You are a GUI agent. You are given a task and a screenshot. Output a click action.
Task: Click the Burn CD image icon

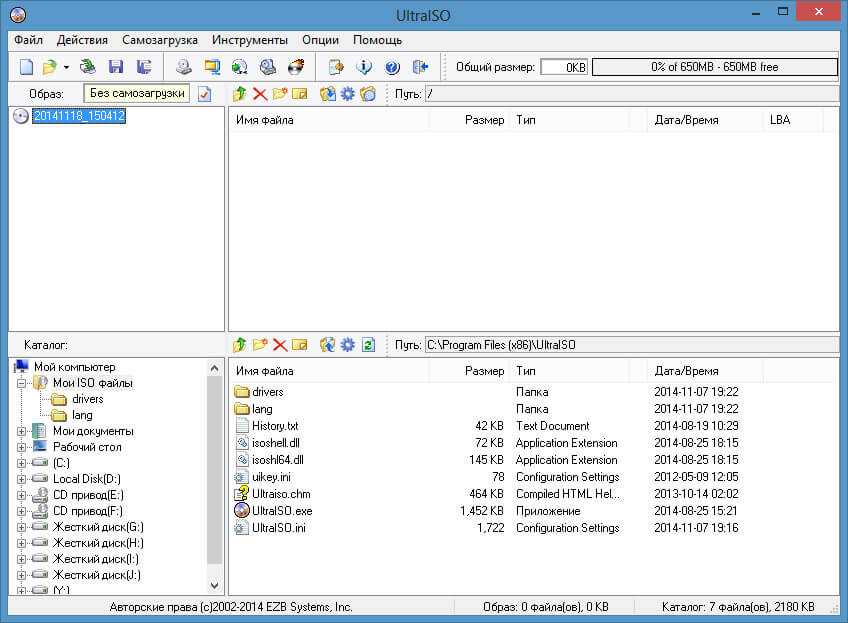point(296,67)
